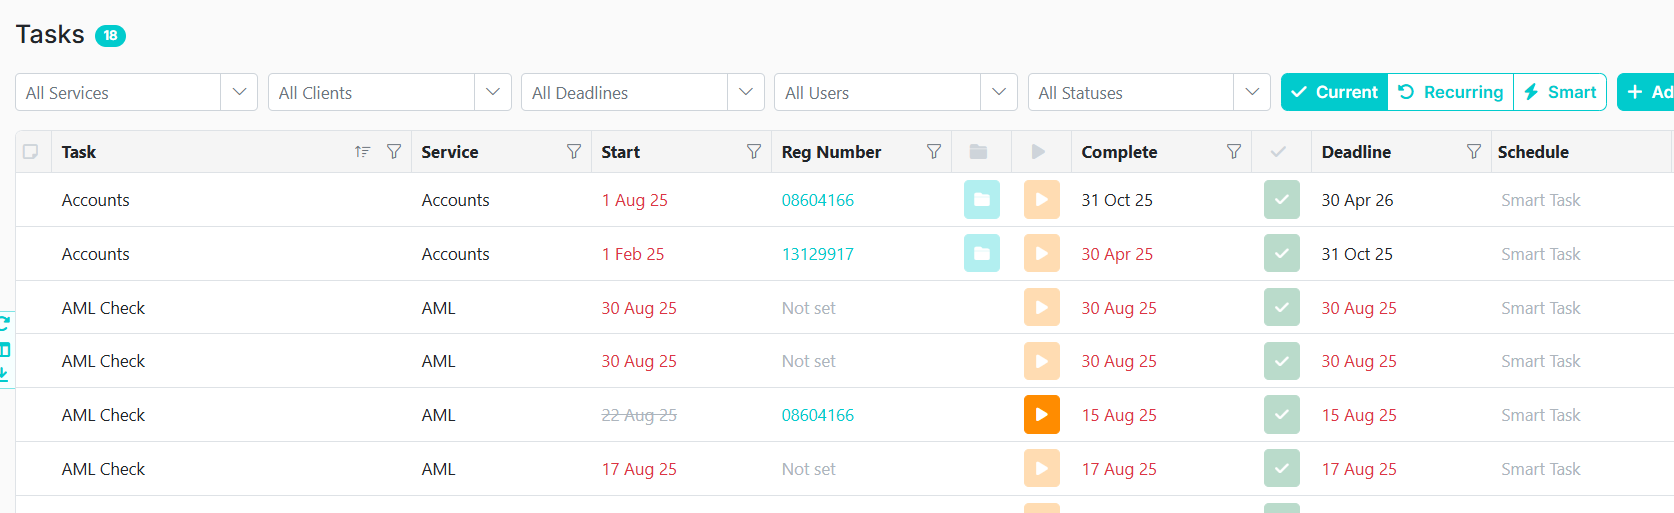This screenshot has width=1674, height=513.
Task: Click start date 1 Aug 25
Action: [635, 200]
